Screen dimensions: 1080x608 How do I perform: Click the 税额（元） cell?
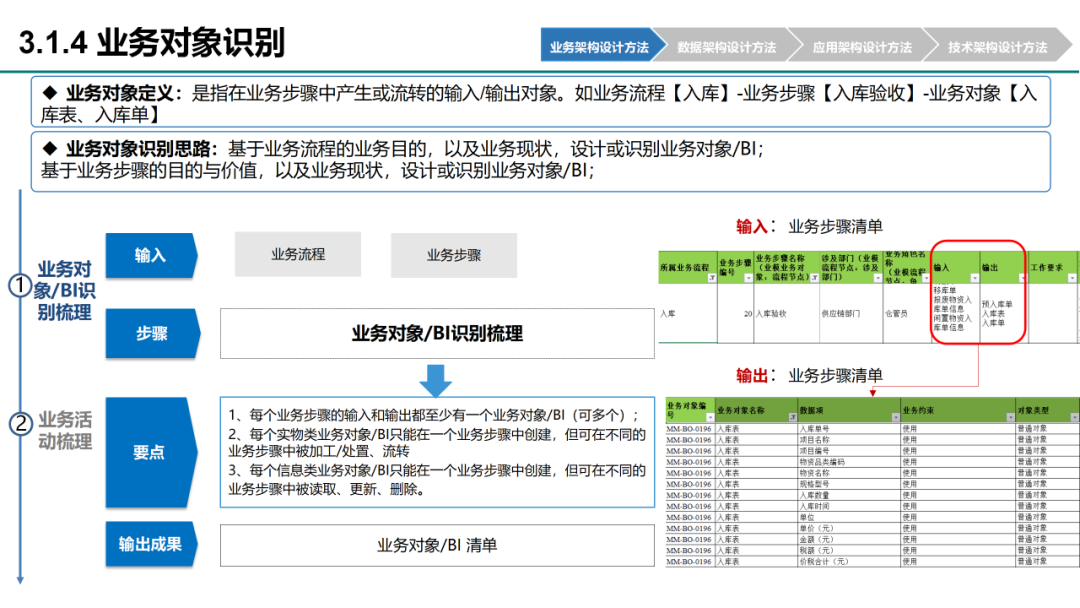pyautogui.click(x=849, y=549)
